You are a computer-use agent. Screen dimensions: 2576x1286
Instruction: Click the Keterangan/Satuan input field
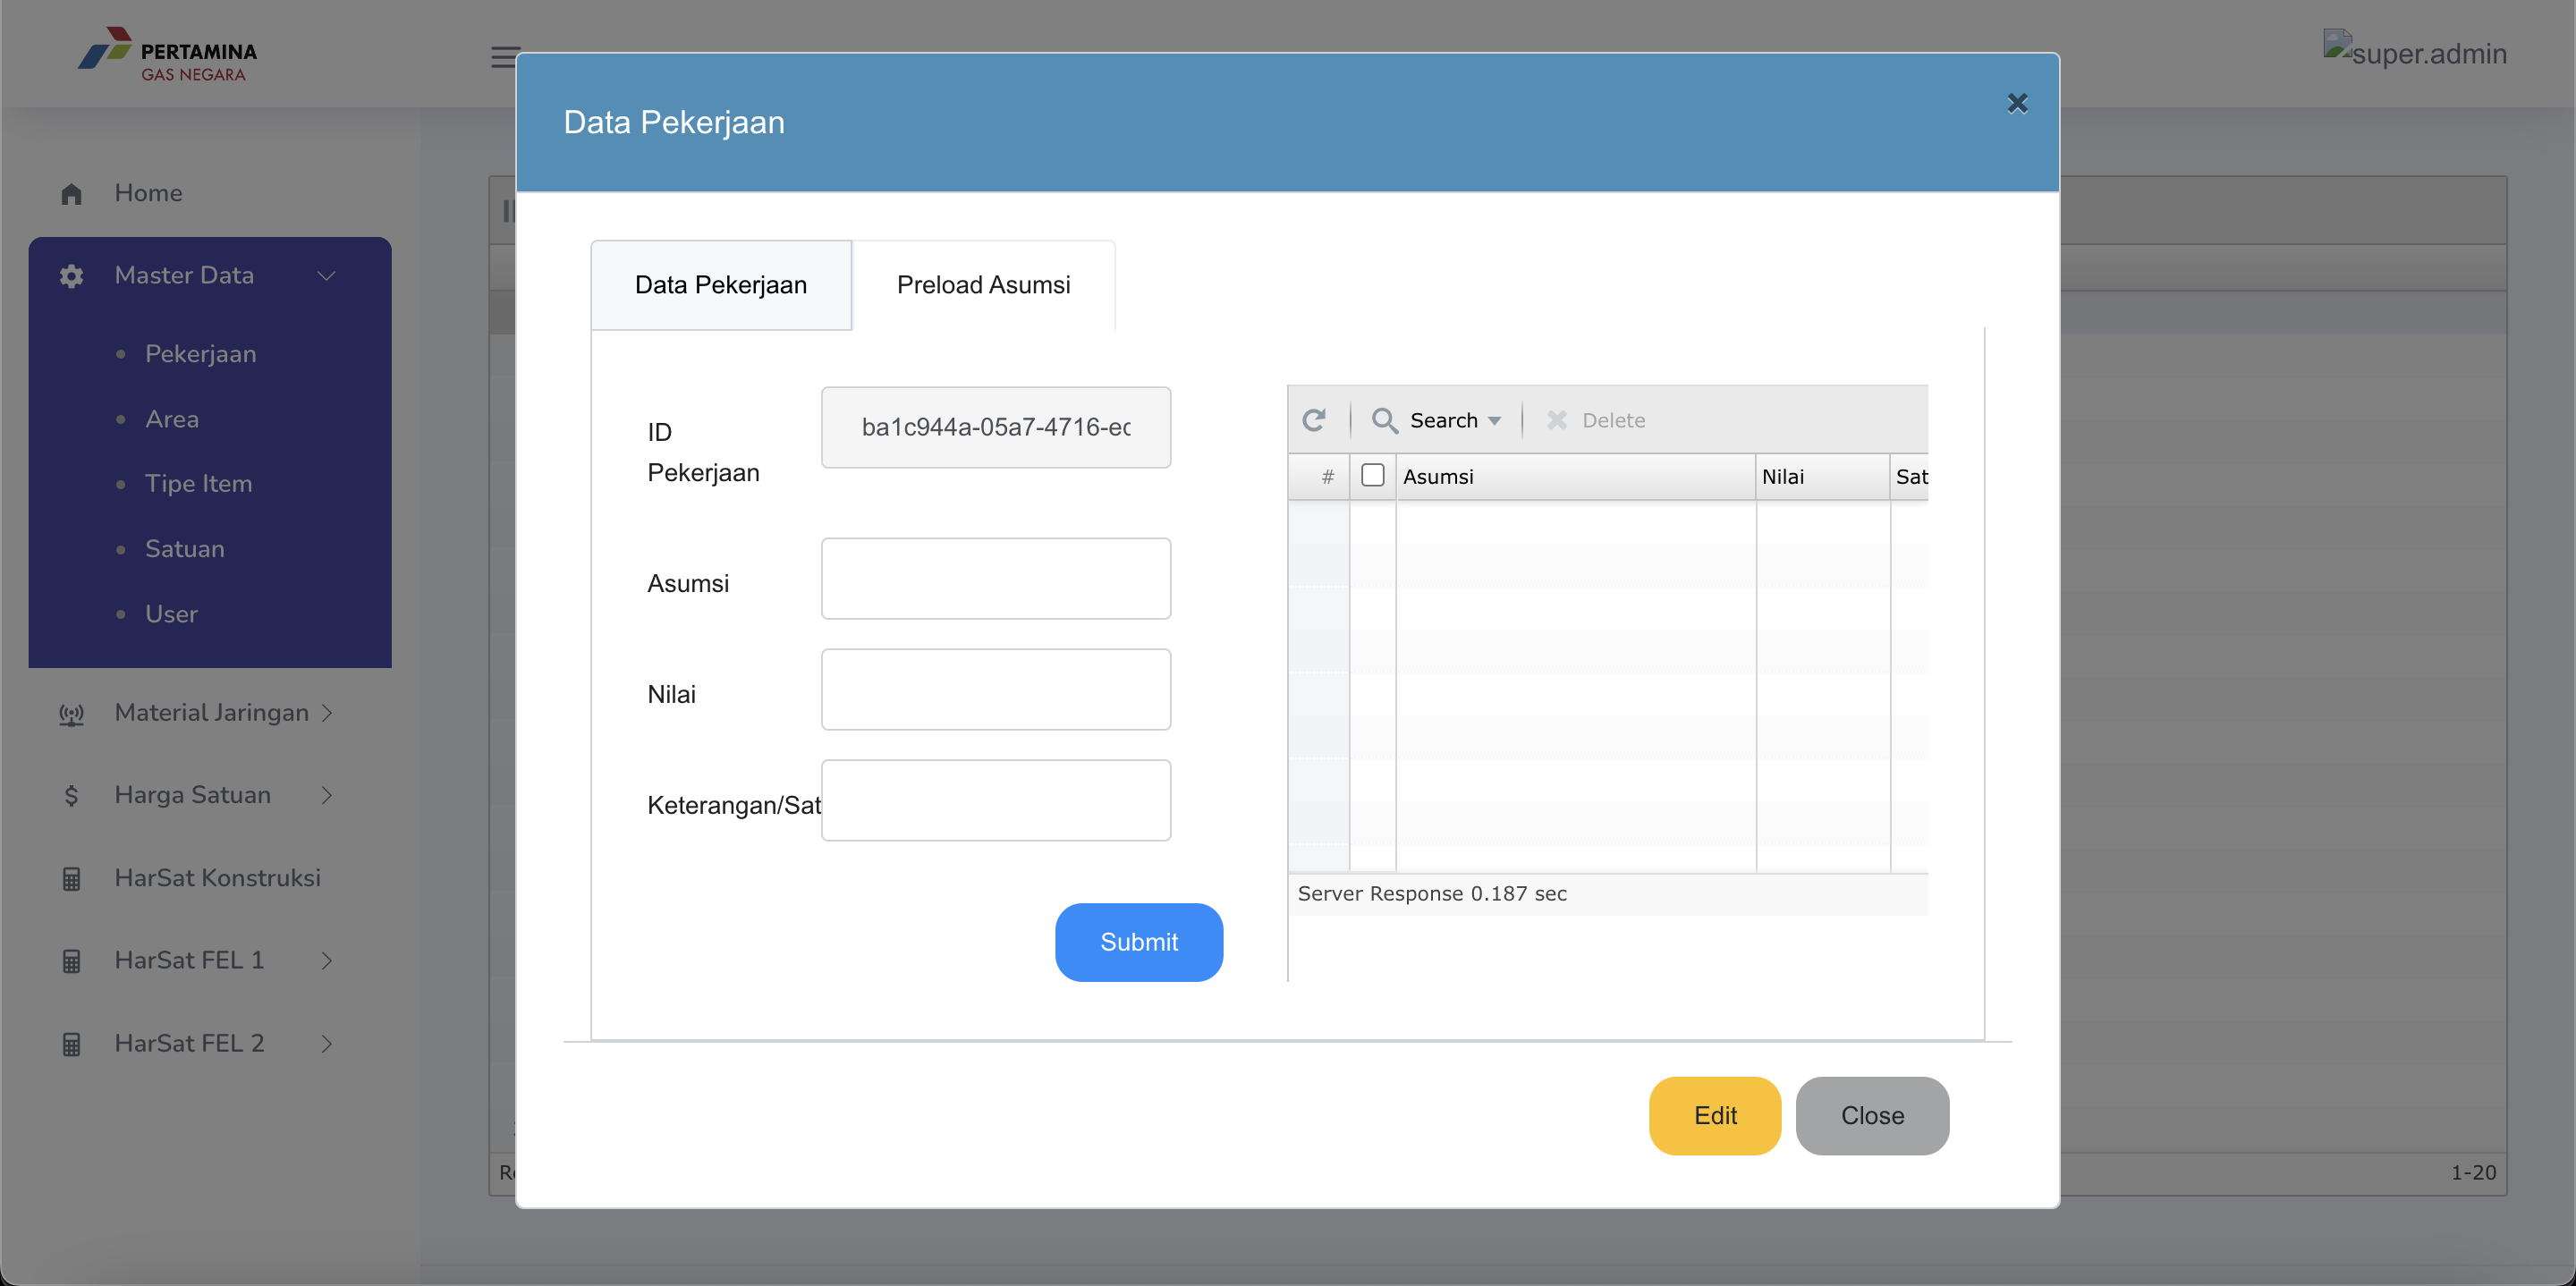tap(996, 801)
